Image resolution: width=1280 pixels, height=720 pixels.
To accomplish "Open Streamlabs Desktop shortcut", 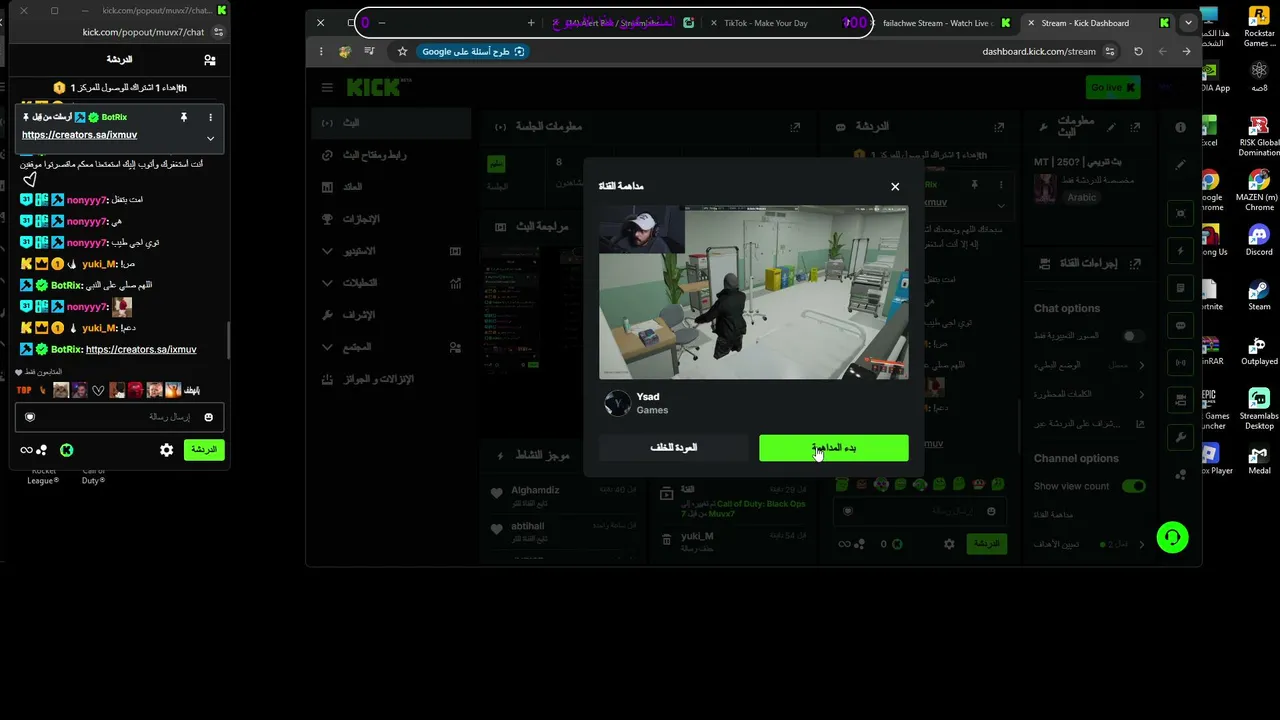I will pos(1259,410).
